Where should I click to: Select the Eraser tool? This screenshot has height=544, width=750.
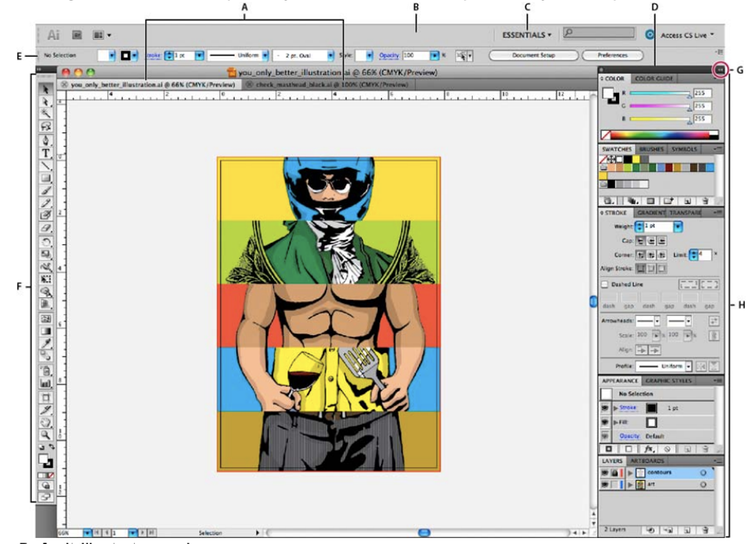[x=46, y=228]
